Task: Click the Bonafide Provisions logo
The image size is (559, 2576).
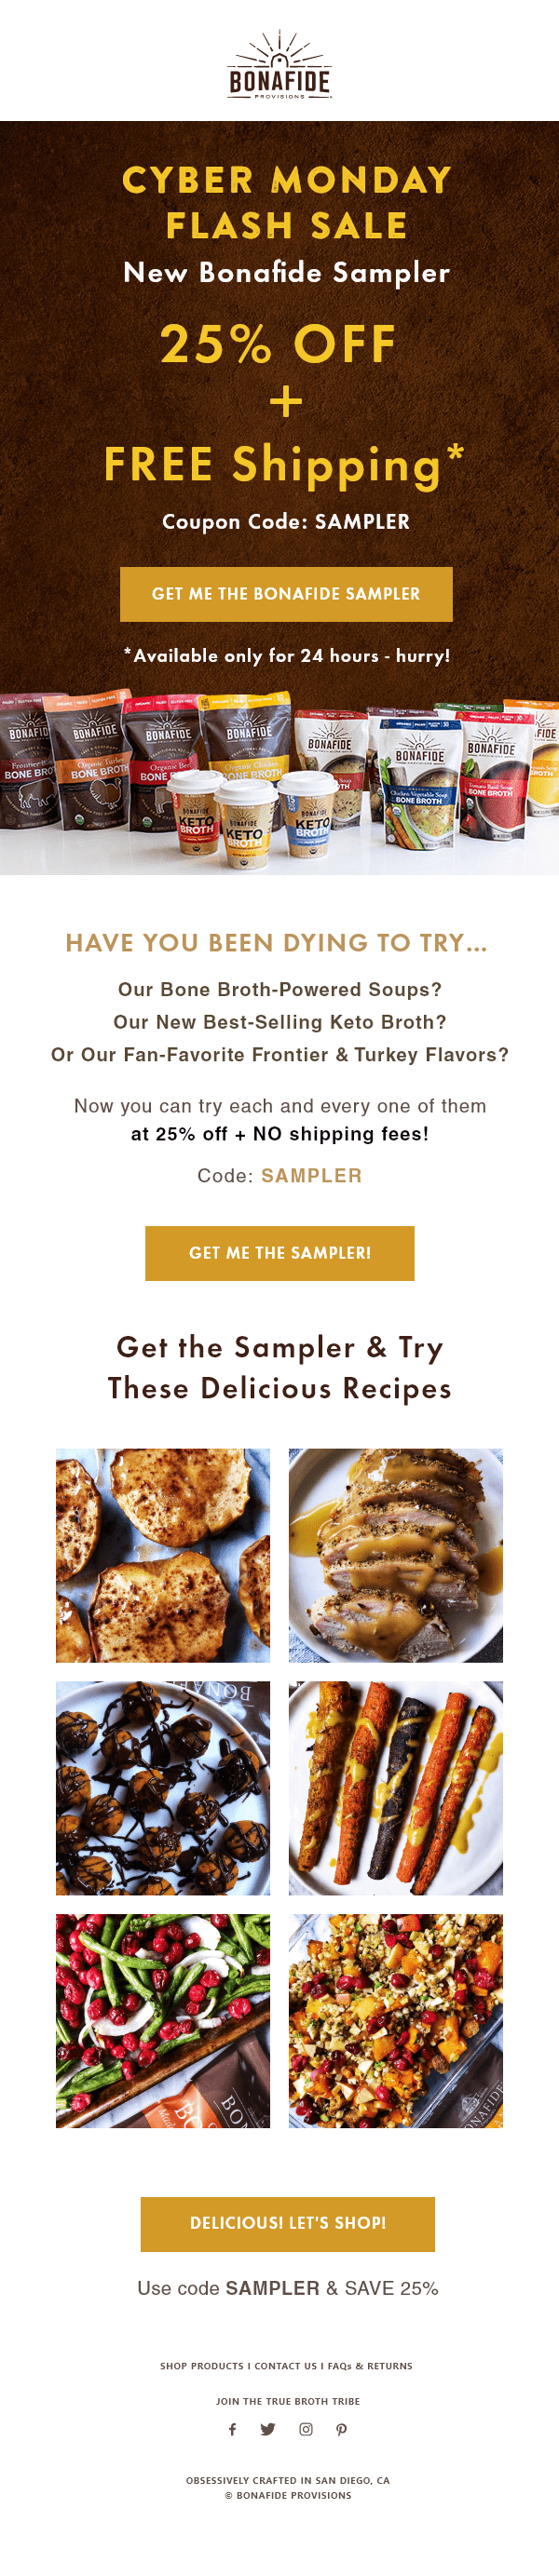Action: pyautogui.click(x=280, y=65)
